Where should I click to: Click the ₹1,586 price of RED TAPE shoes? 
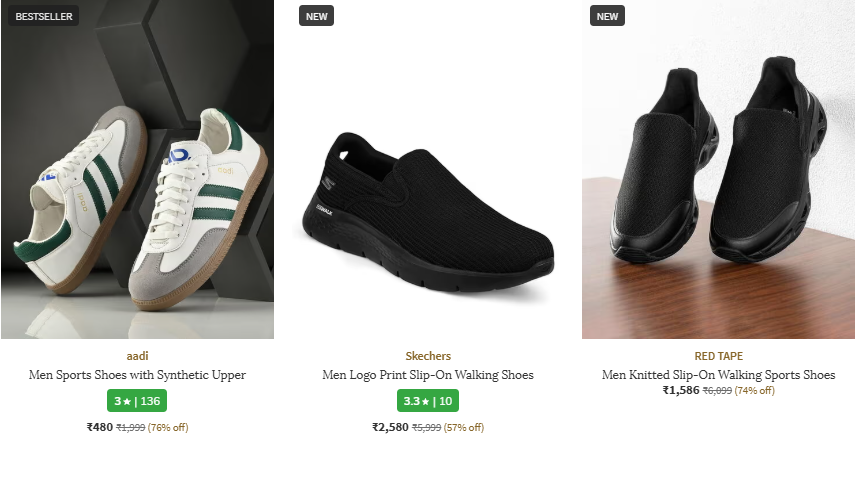point(681,390)
